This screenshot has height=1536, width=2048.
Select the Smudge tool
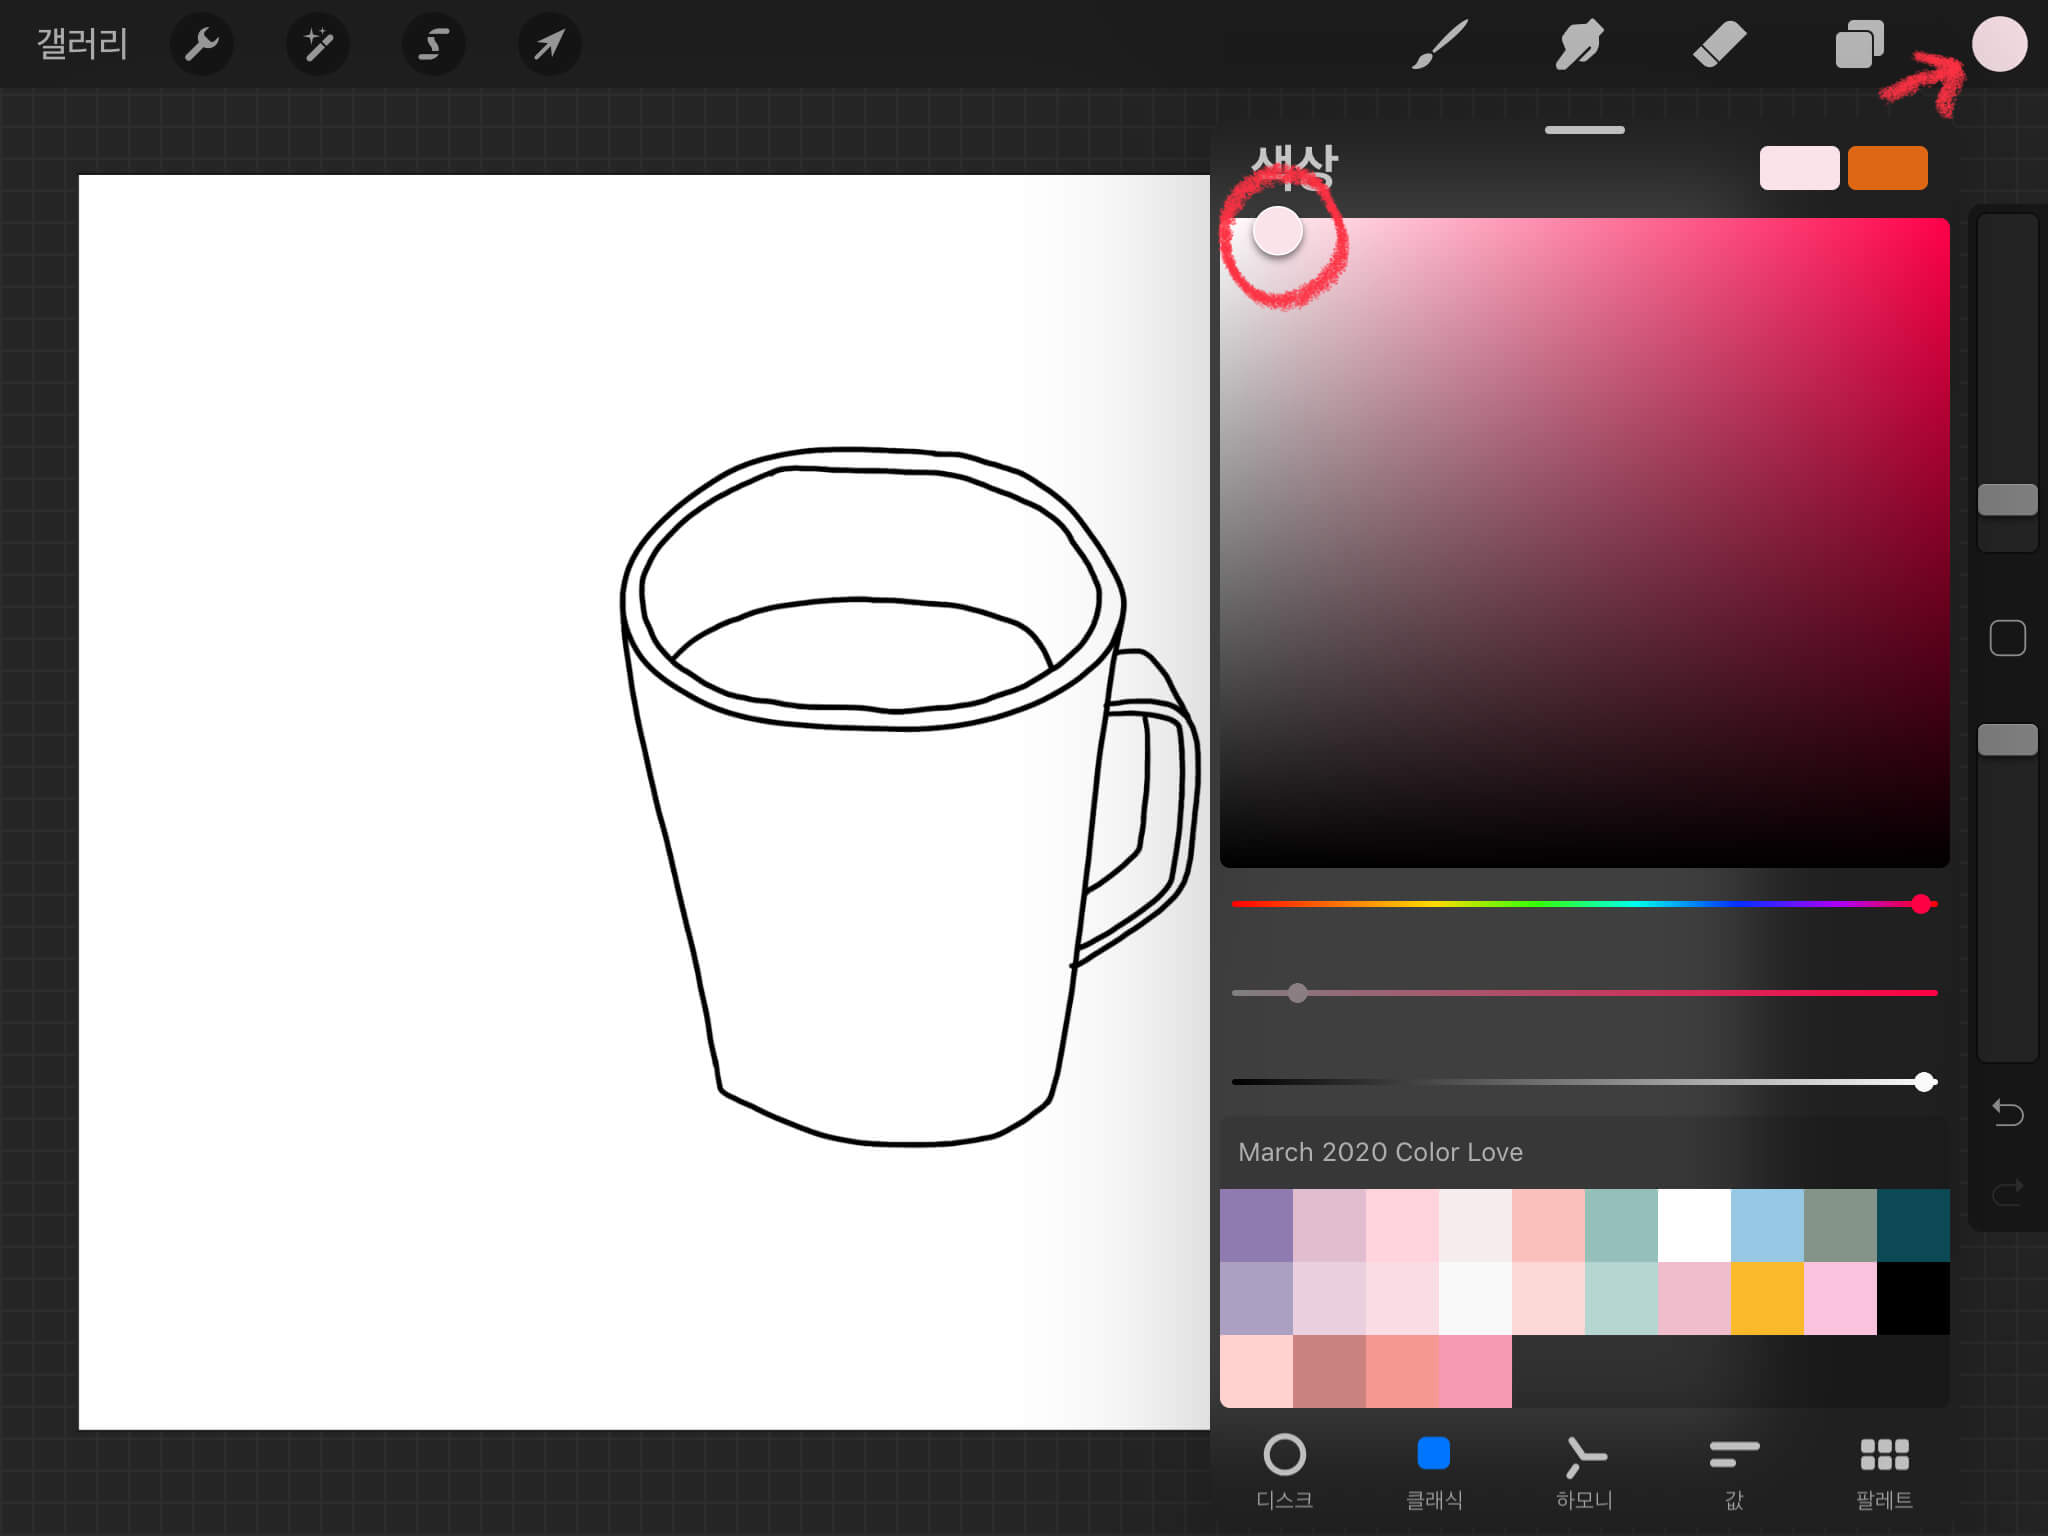click(1579, 44)
